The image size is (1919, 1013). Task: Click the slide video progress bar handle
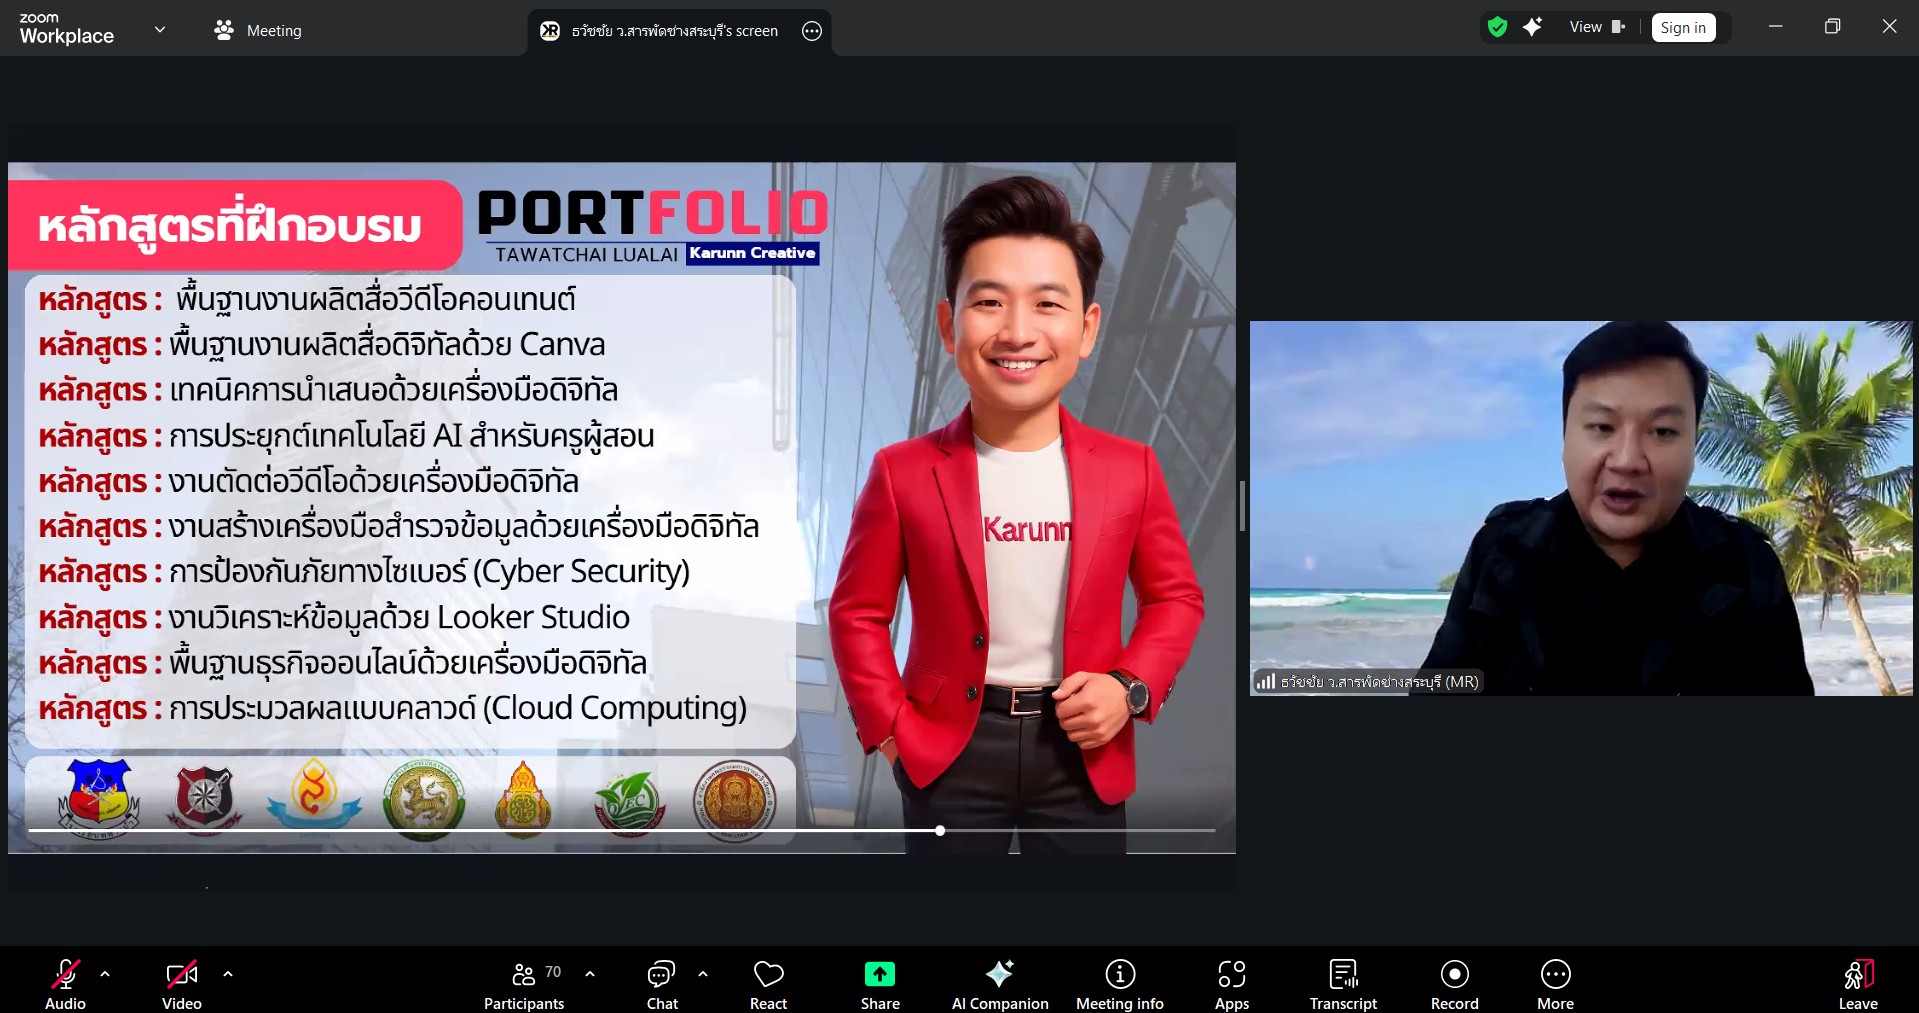pos(940,831)
